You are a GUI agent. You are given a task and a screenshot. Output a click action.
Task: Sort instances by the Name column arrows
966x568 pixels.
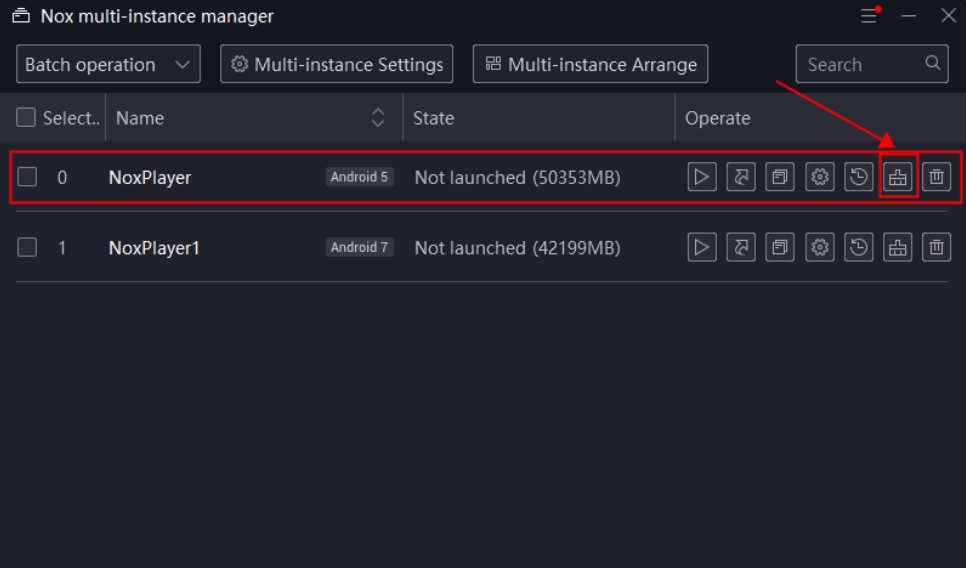[x=378, y=117]
